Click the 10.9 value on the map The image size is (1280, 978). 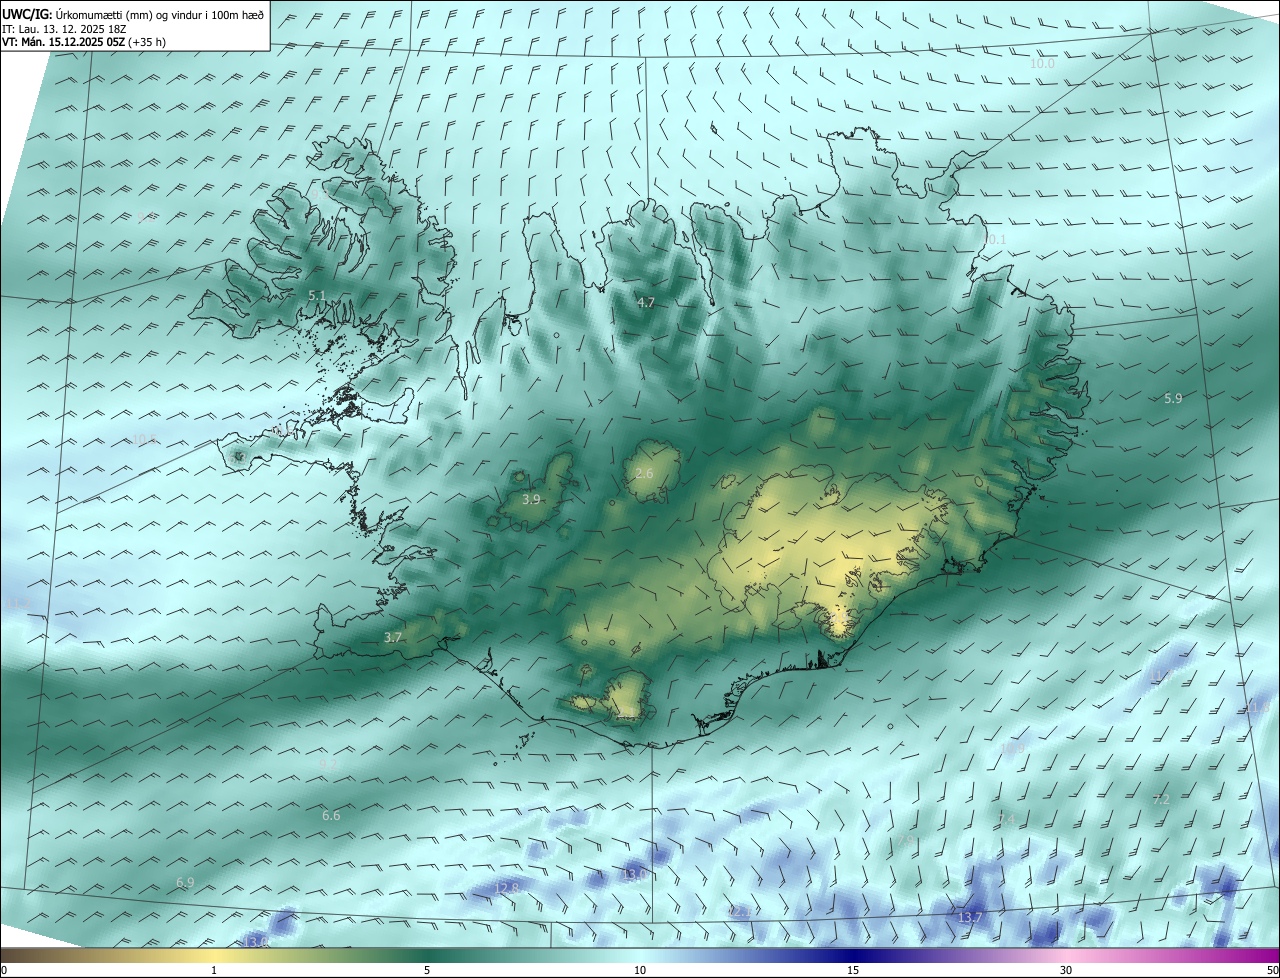click(1013, 748)
